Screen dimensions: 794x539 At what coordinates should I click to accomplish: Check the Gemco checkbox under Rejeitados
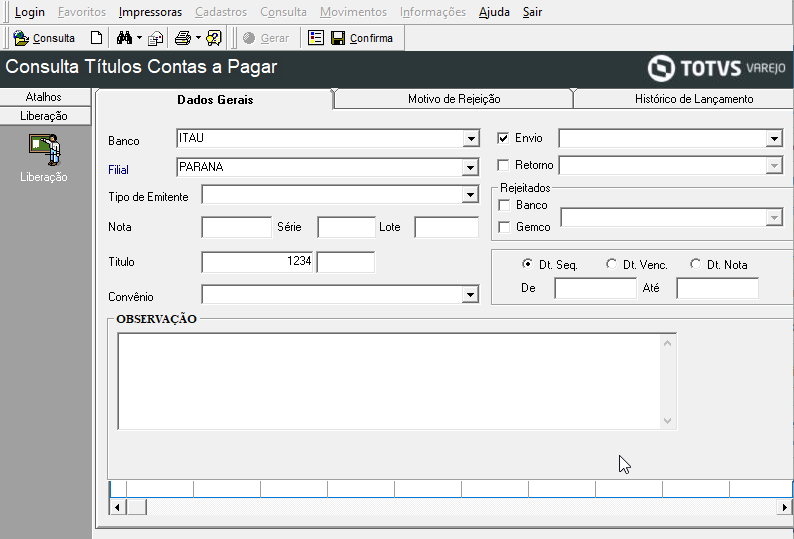[504, 227]
